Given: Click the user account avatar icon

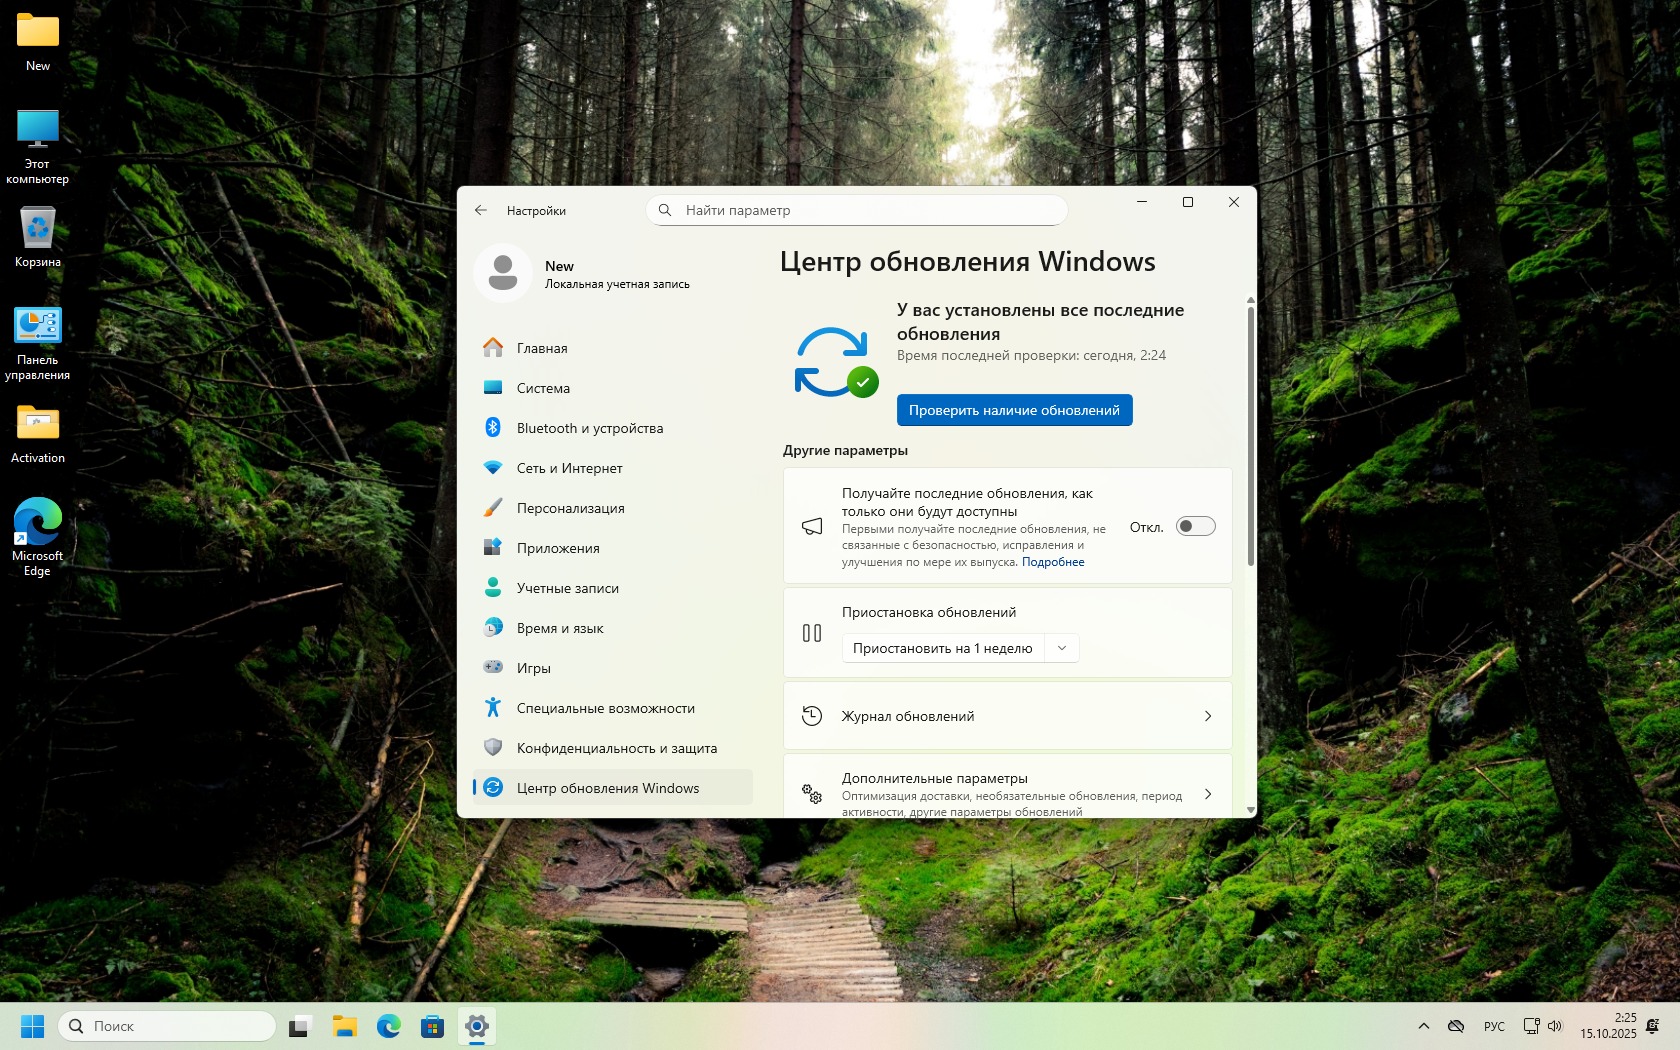Looking at the screenshot, I should (503, 273).
